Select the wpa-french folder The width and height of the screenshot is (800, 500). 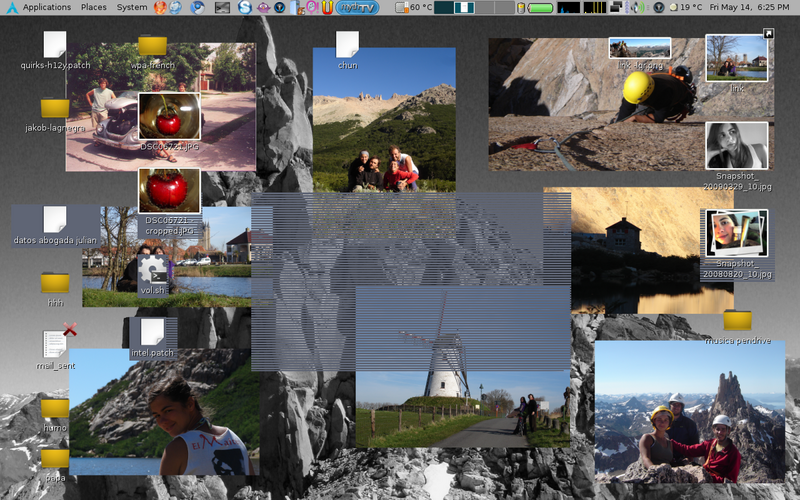point(152,46)
